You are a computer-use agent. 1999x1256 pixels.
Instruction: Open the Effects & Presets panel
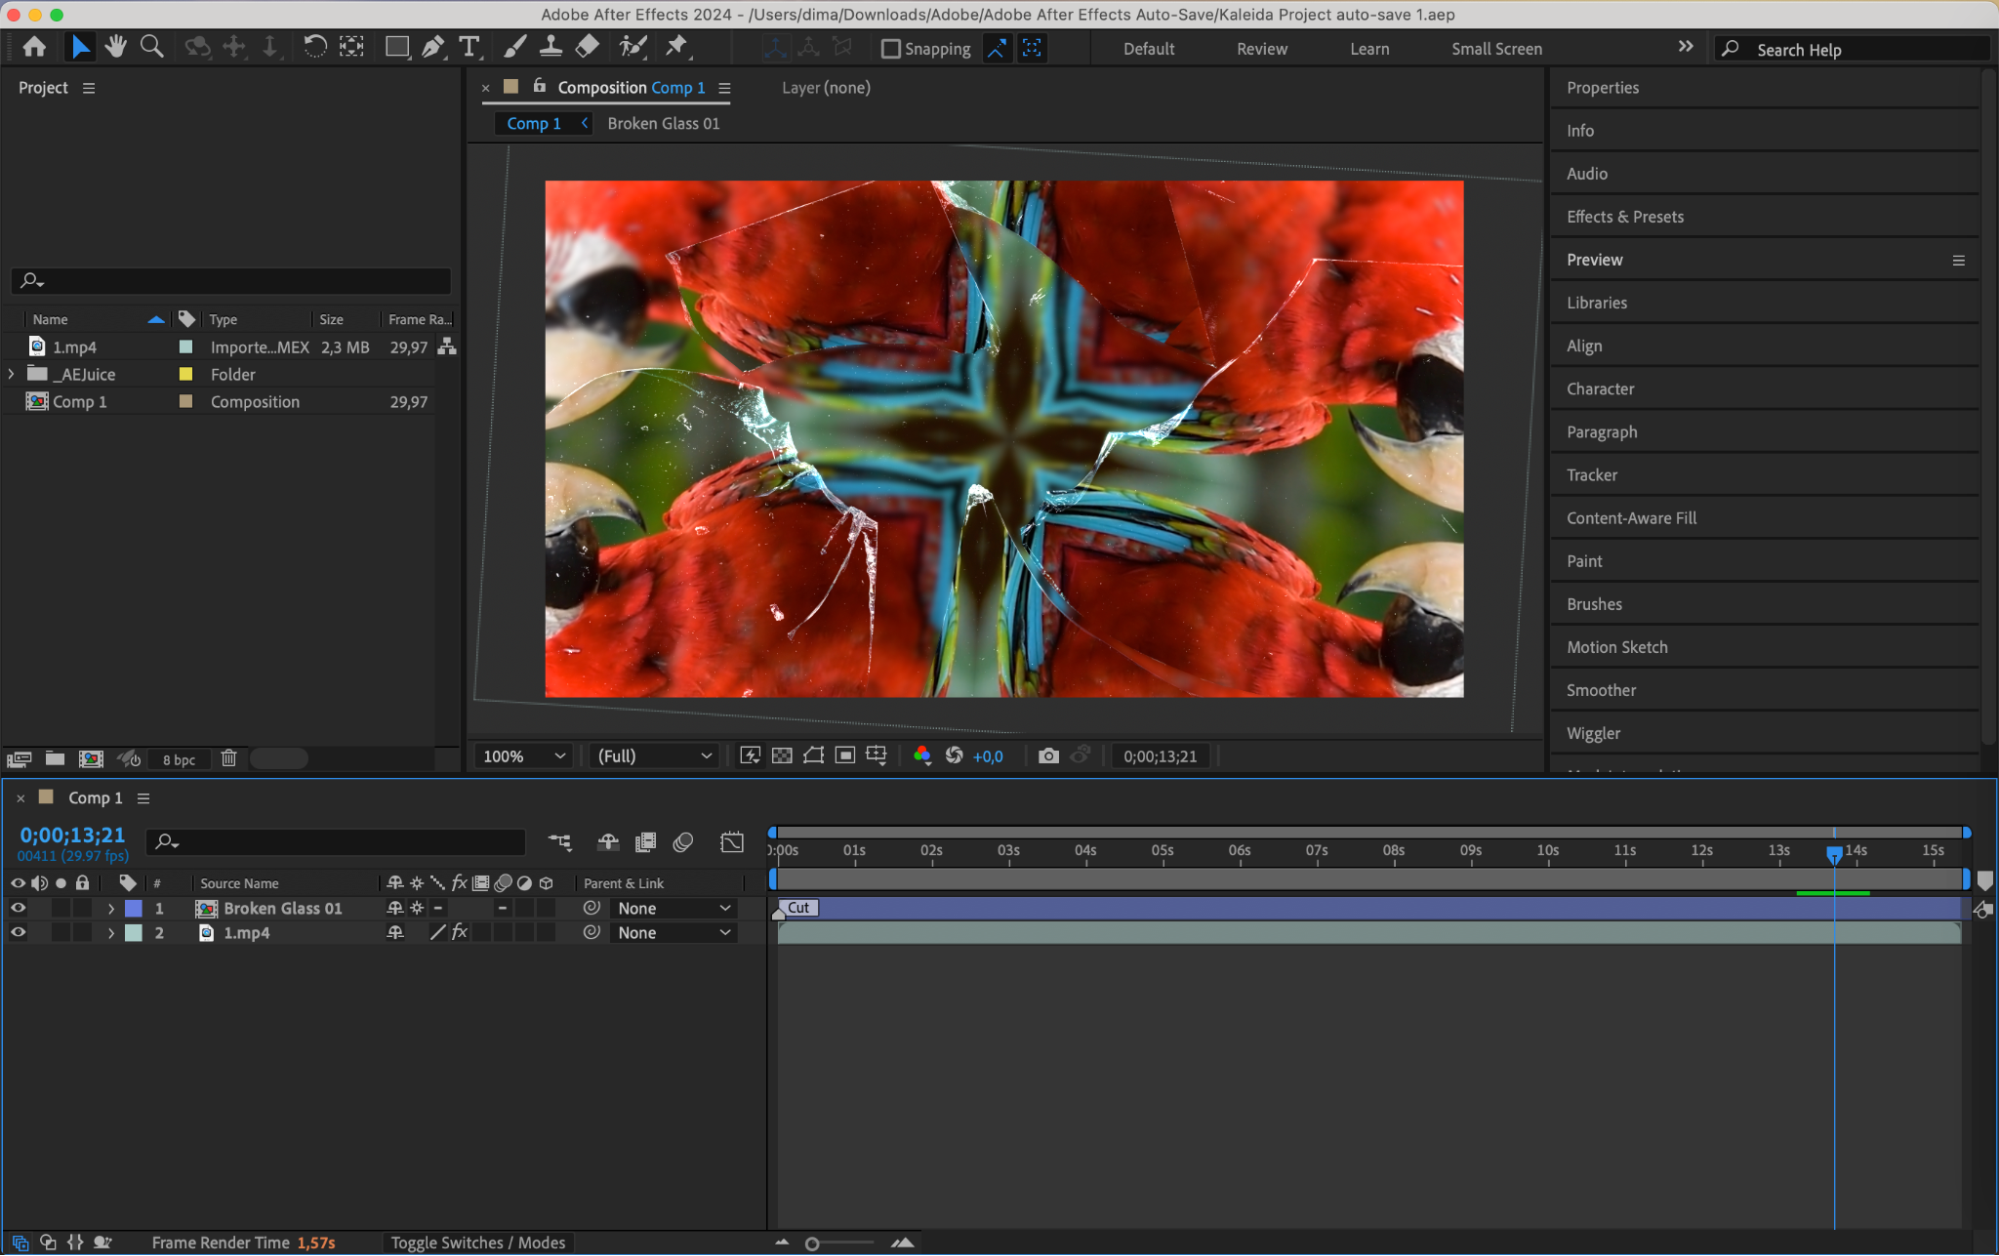click(x=1624, y=216)
